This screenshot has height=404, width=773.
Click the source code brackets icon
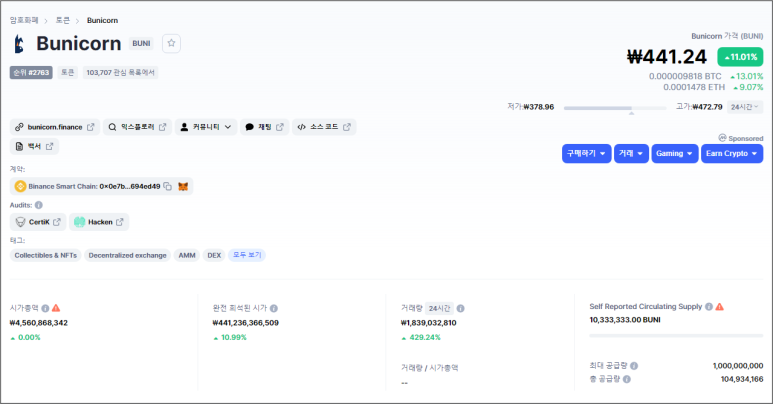coord(301,127)
